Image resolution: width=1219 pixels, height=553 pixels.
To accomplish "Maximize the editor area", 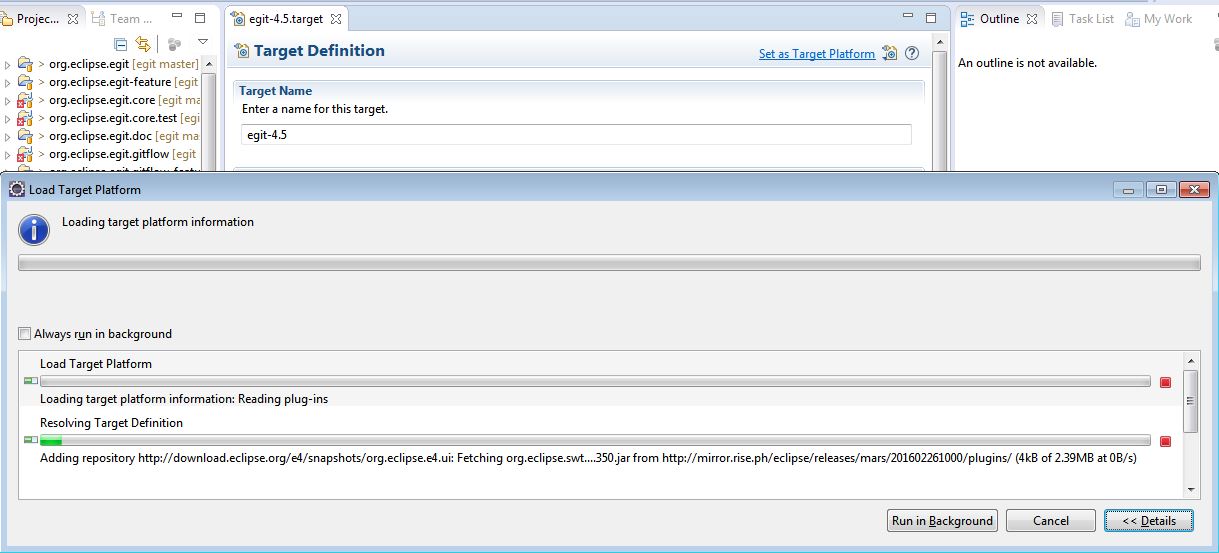I will point(931,18).
